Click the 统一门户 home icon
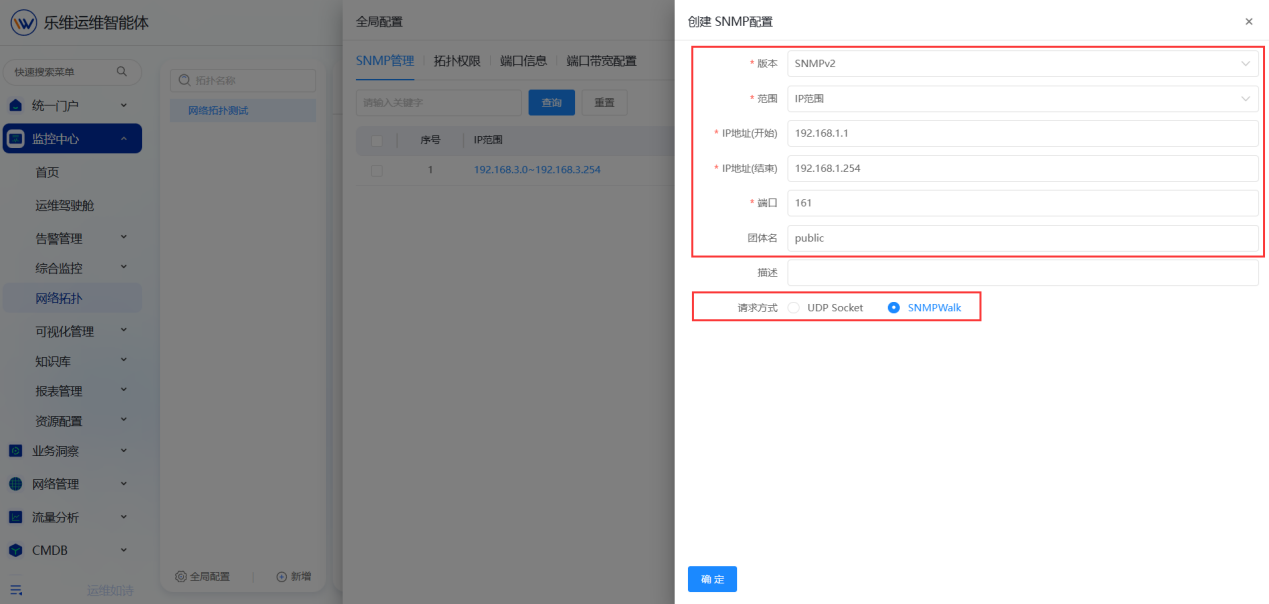 [x=15, y=105]
